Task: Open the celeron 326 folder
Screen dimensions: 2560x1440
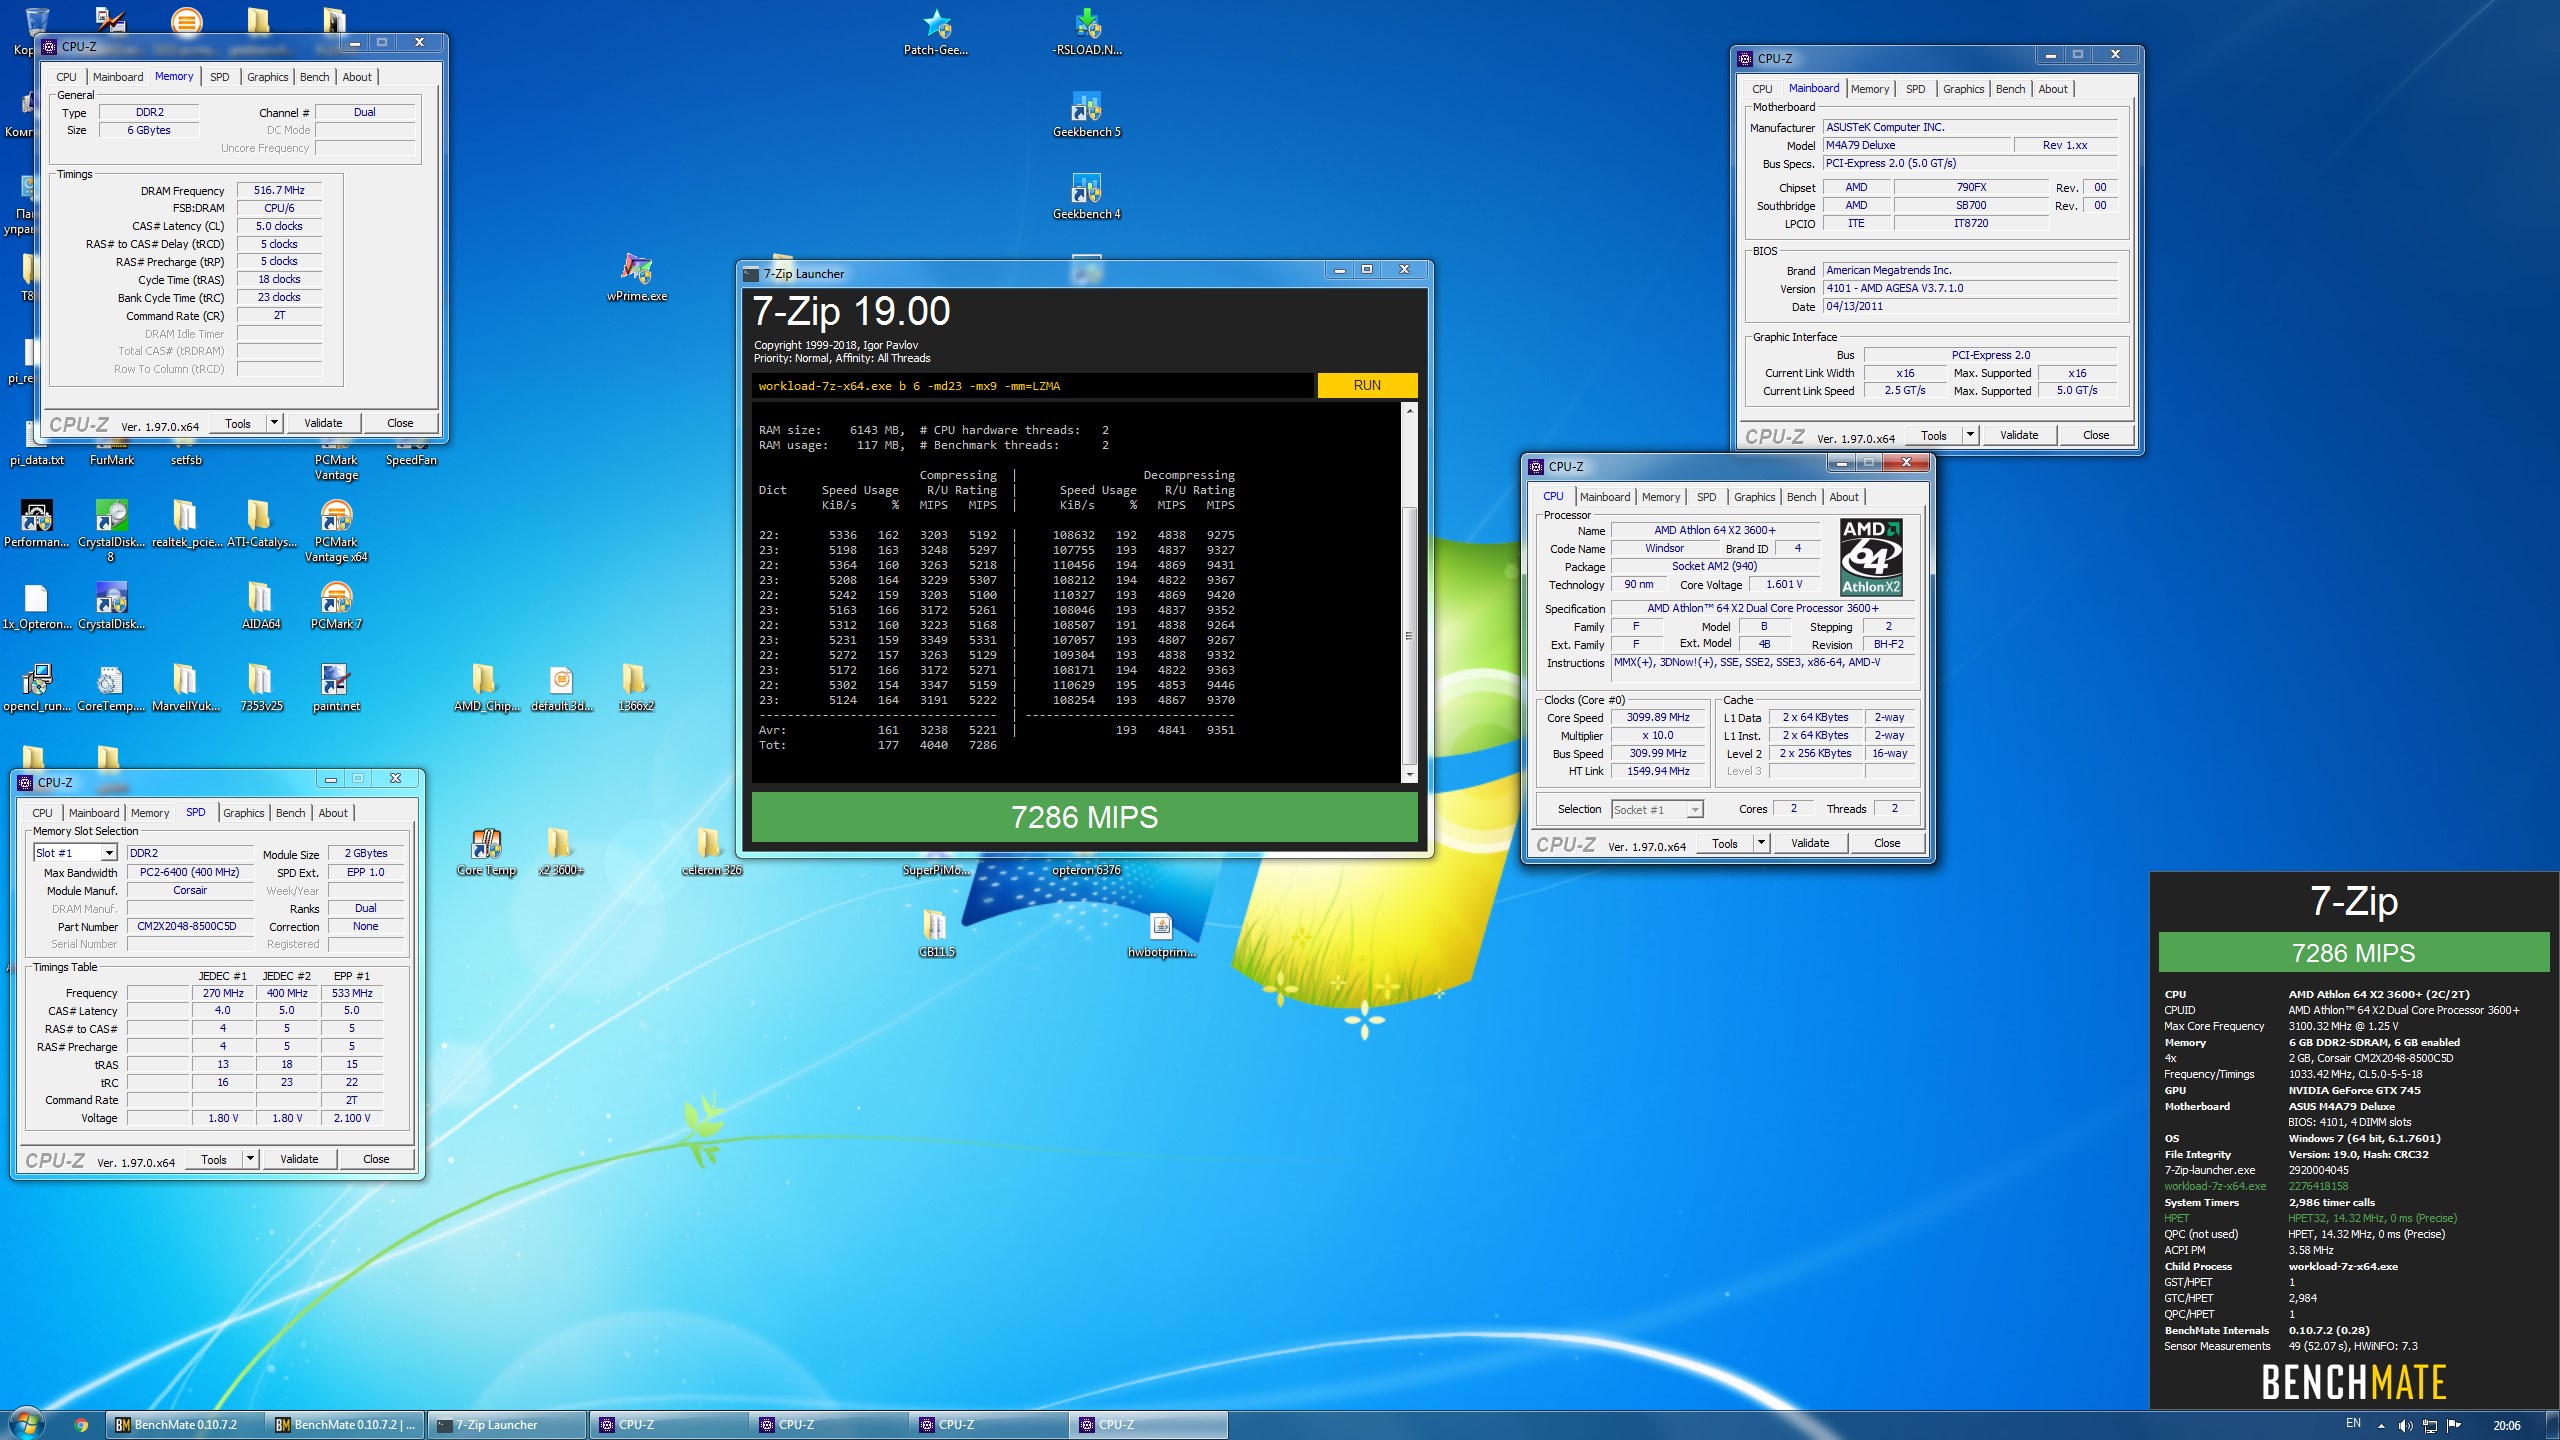Action: (711, 852)
